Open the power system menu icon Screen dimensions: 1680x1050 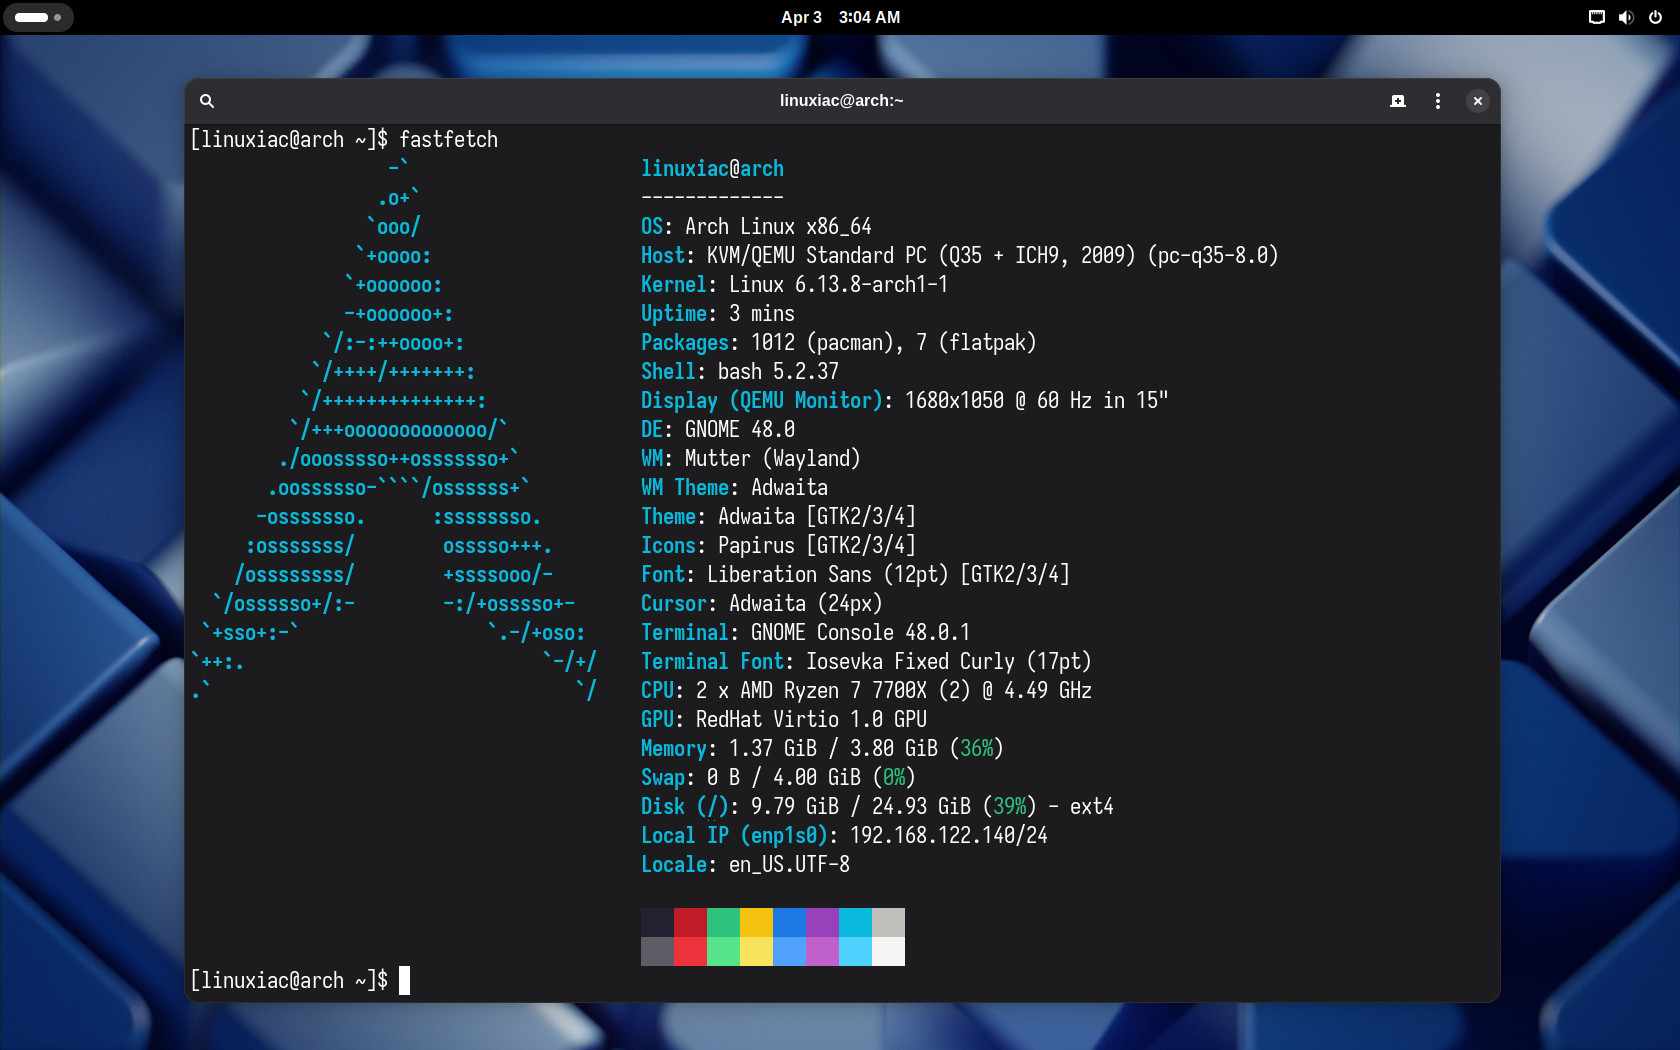1655,17
